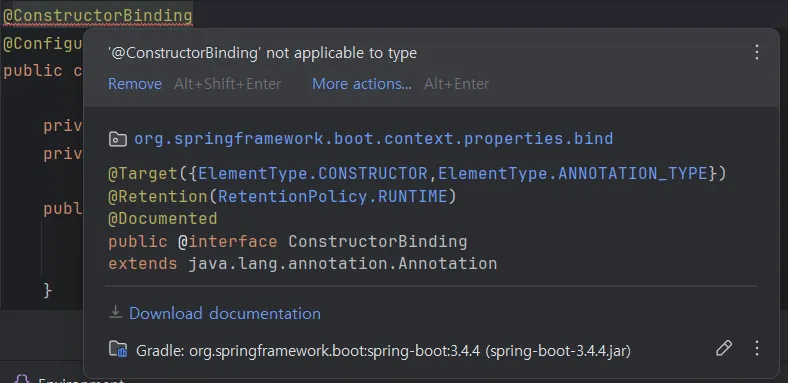788x383 pixels.
Task: Click the Remove quick-fix link
Action: 135,84
